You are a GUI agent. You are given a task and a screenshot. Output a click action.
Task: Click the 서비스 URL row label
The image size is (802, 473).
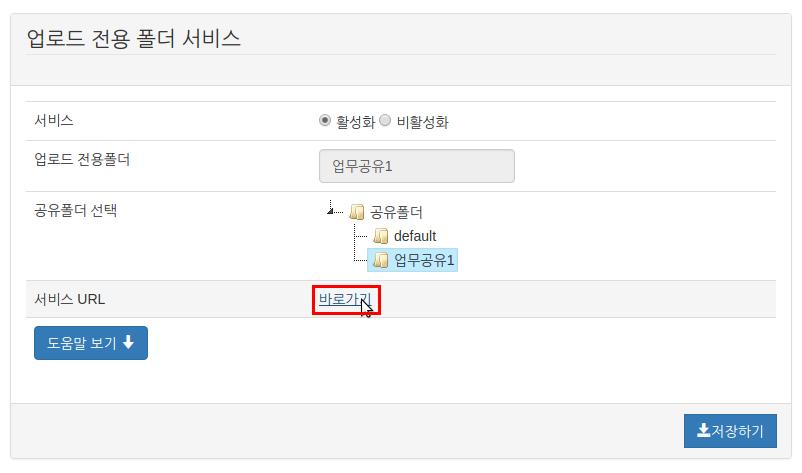point(70,299)
